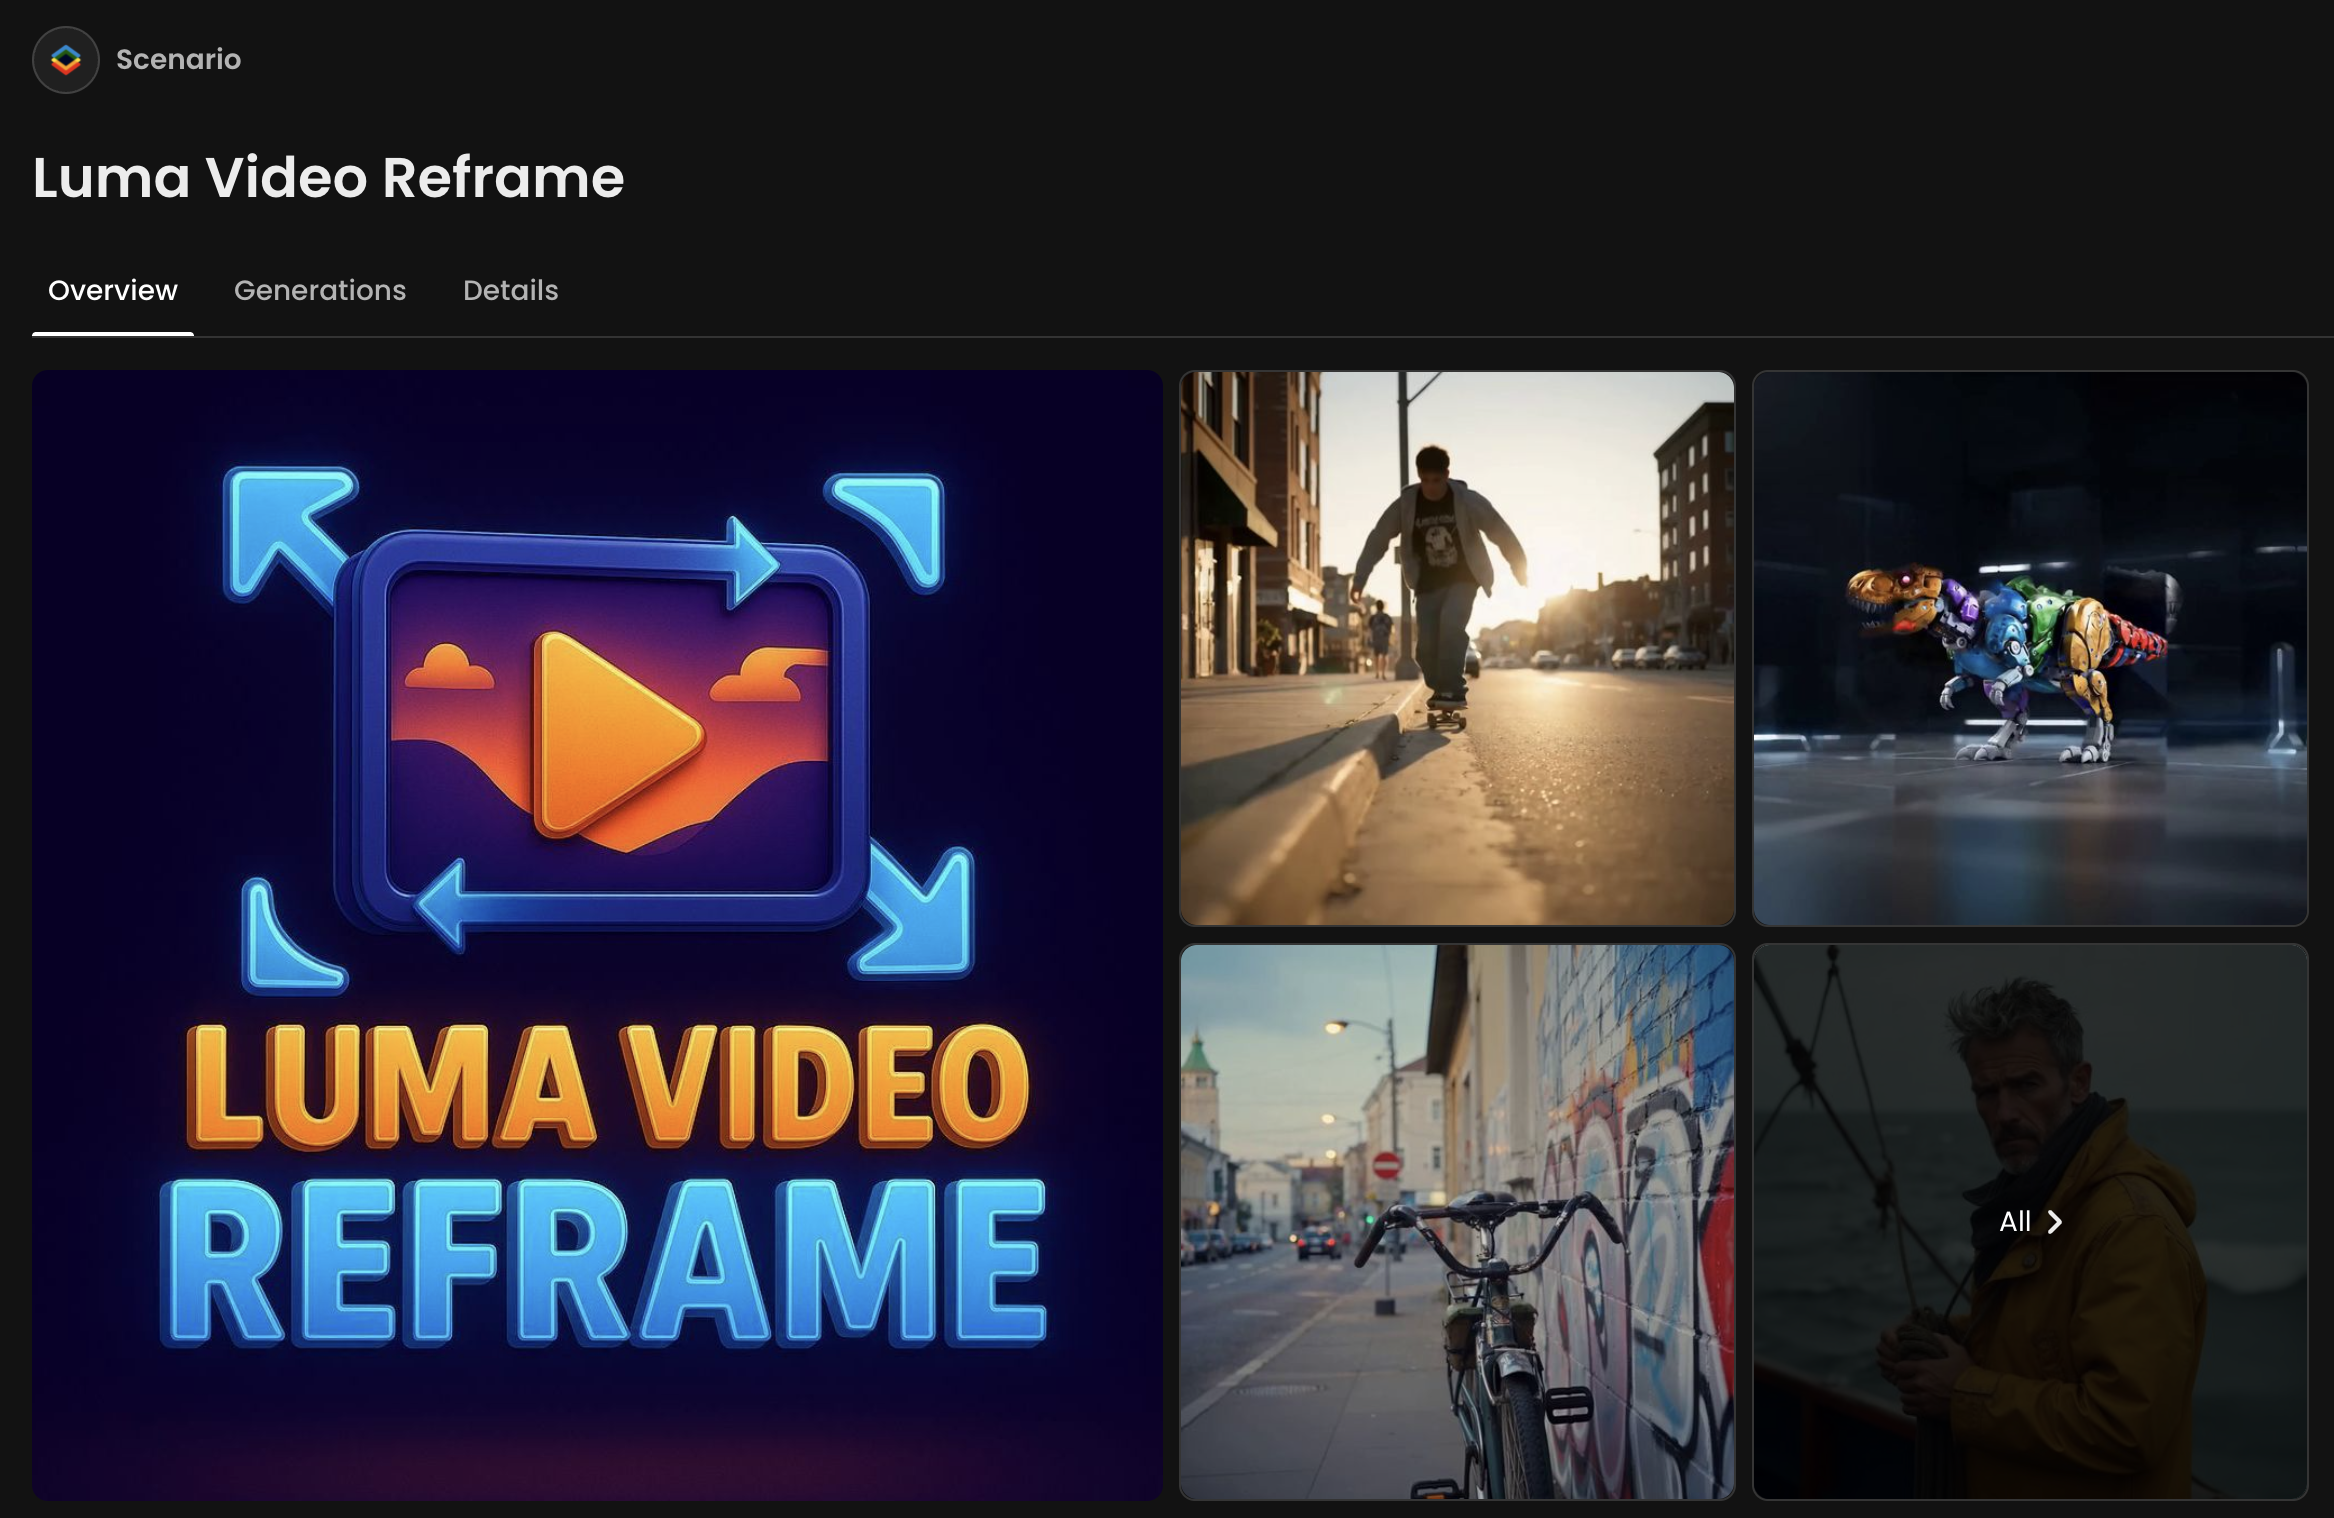Click the All button on the last thumbnail

[2030, 1222]
